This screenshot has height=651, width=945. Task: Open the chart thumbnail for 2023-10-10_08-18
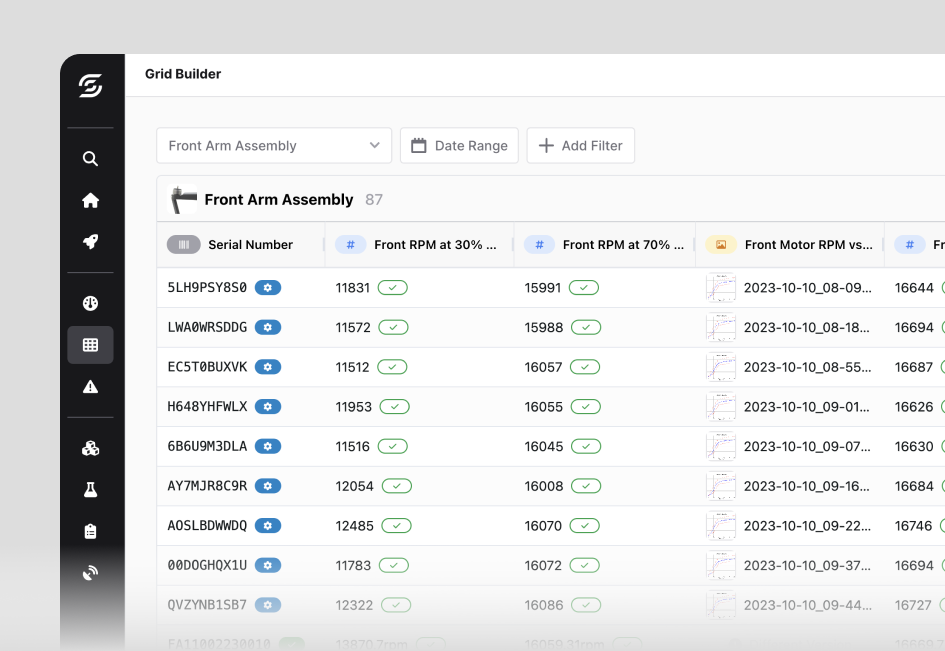click(x=720, y=328)
